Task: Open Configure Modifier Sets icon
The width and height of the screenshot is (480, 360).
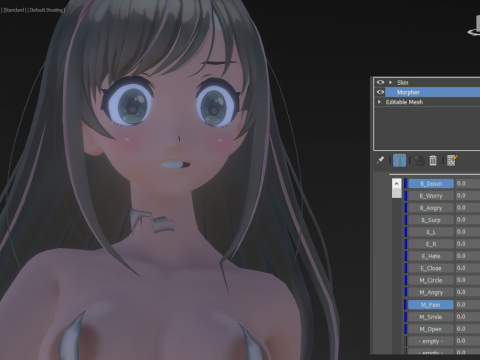Action: pos(452,160)
